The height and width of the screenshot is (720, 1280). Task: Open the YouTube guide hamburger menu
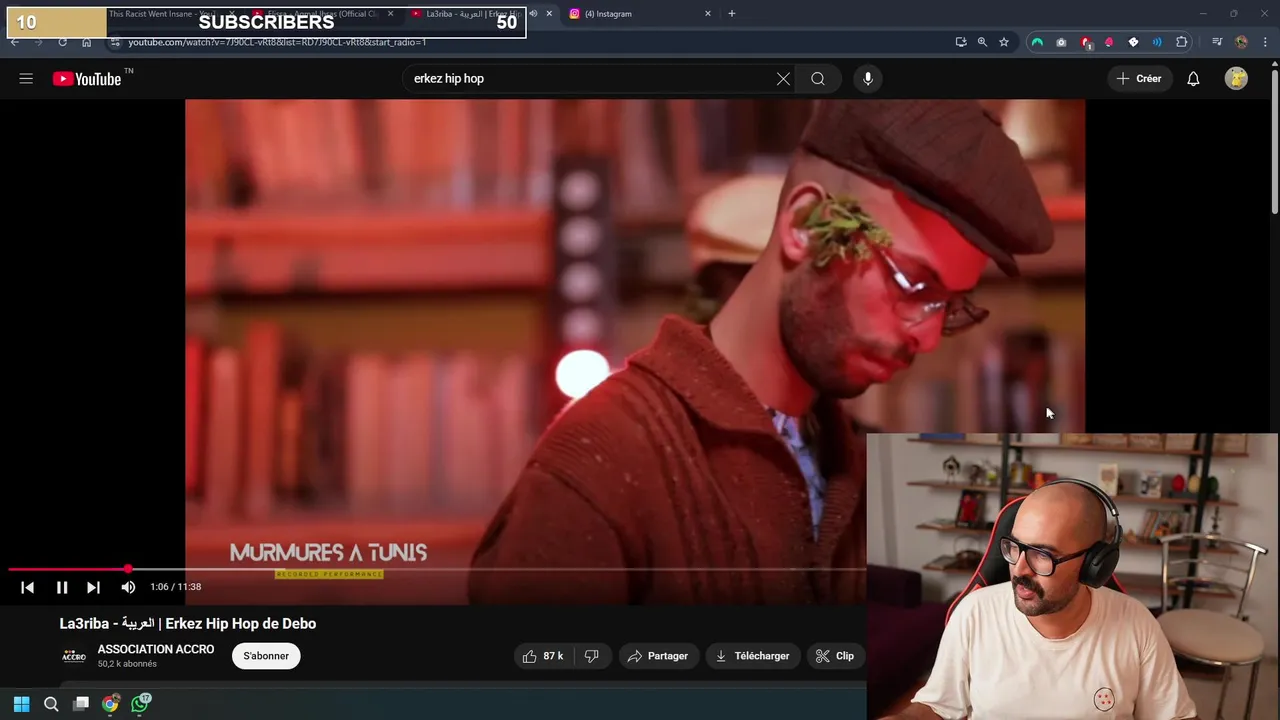point(26,79)
